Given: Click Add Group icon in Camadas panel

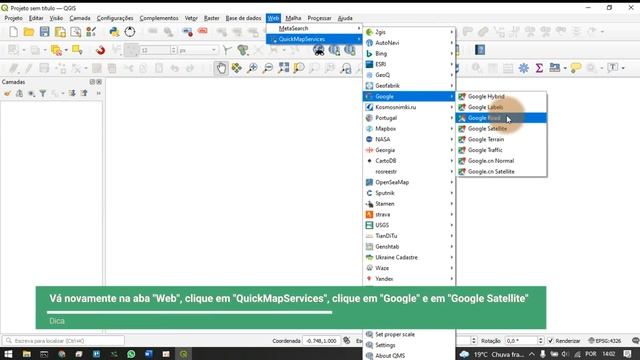Looking at the screenshot, I should 19,93.
